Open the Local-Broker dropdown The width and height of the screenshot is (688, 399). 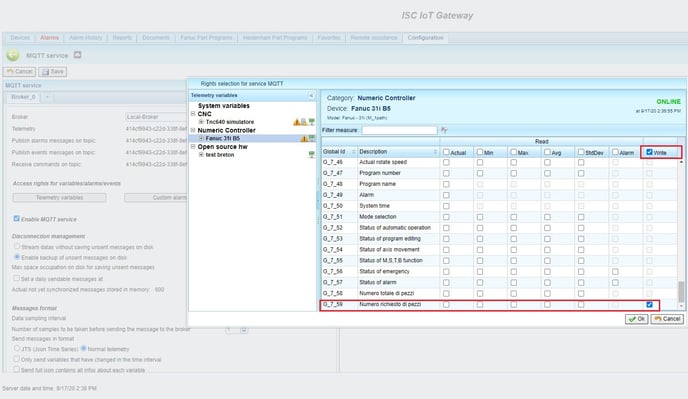[156, 117]
